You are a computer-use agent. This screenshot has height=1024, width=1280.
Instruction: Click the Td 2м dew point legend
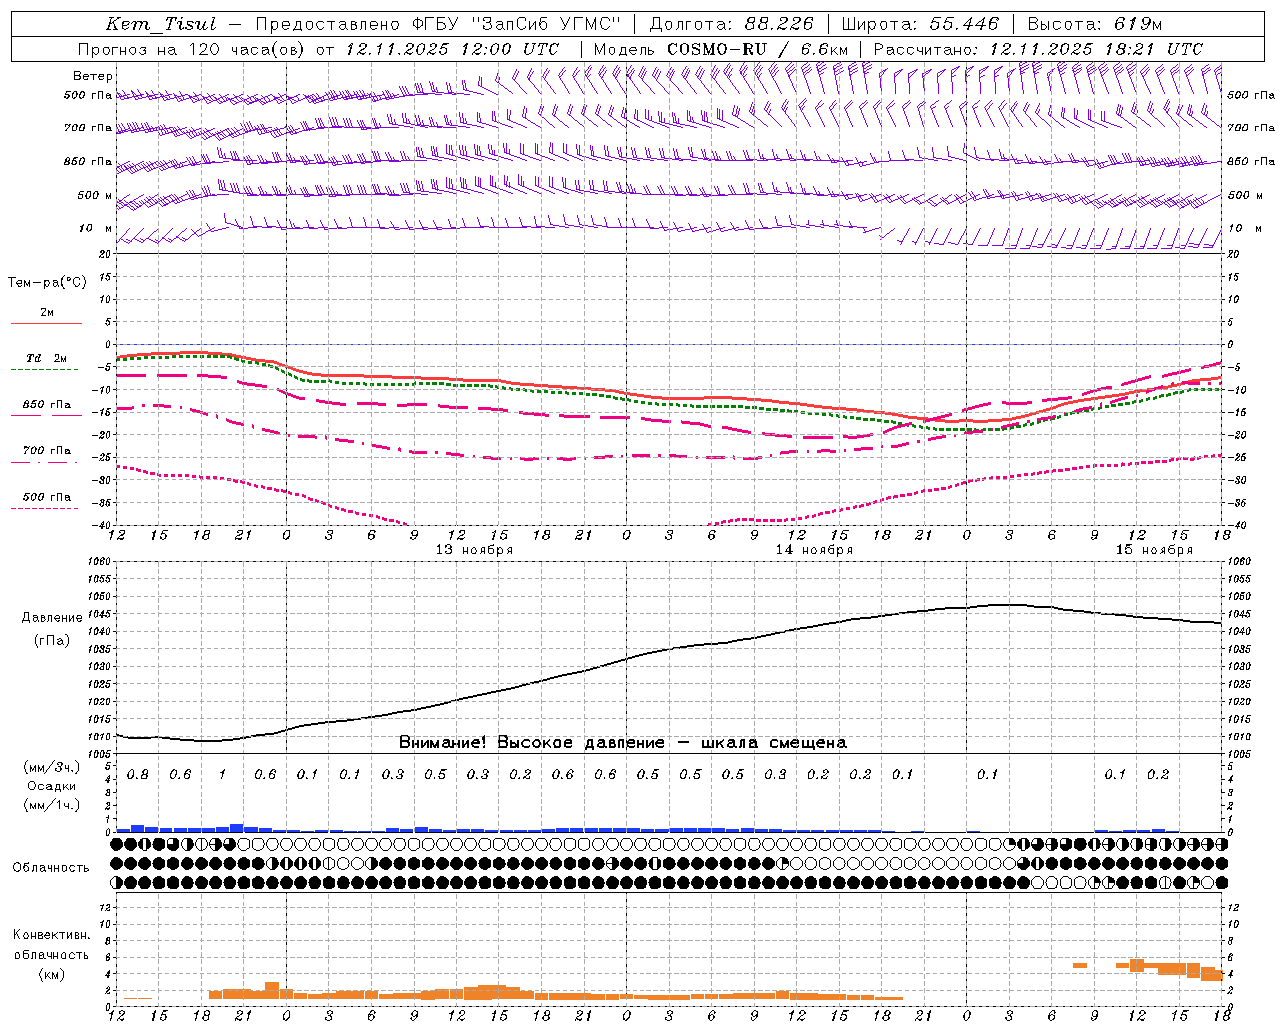(46, 358)
